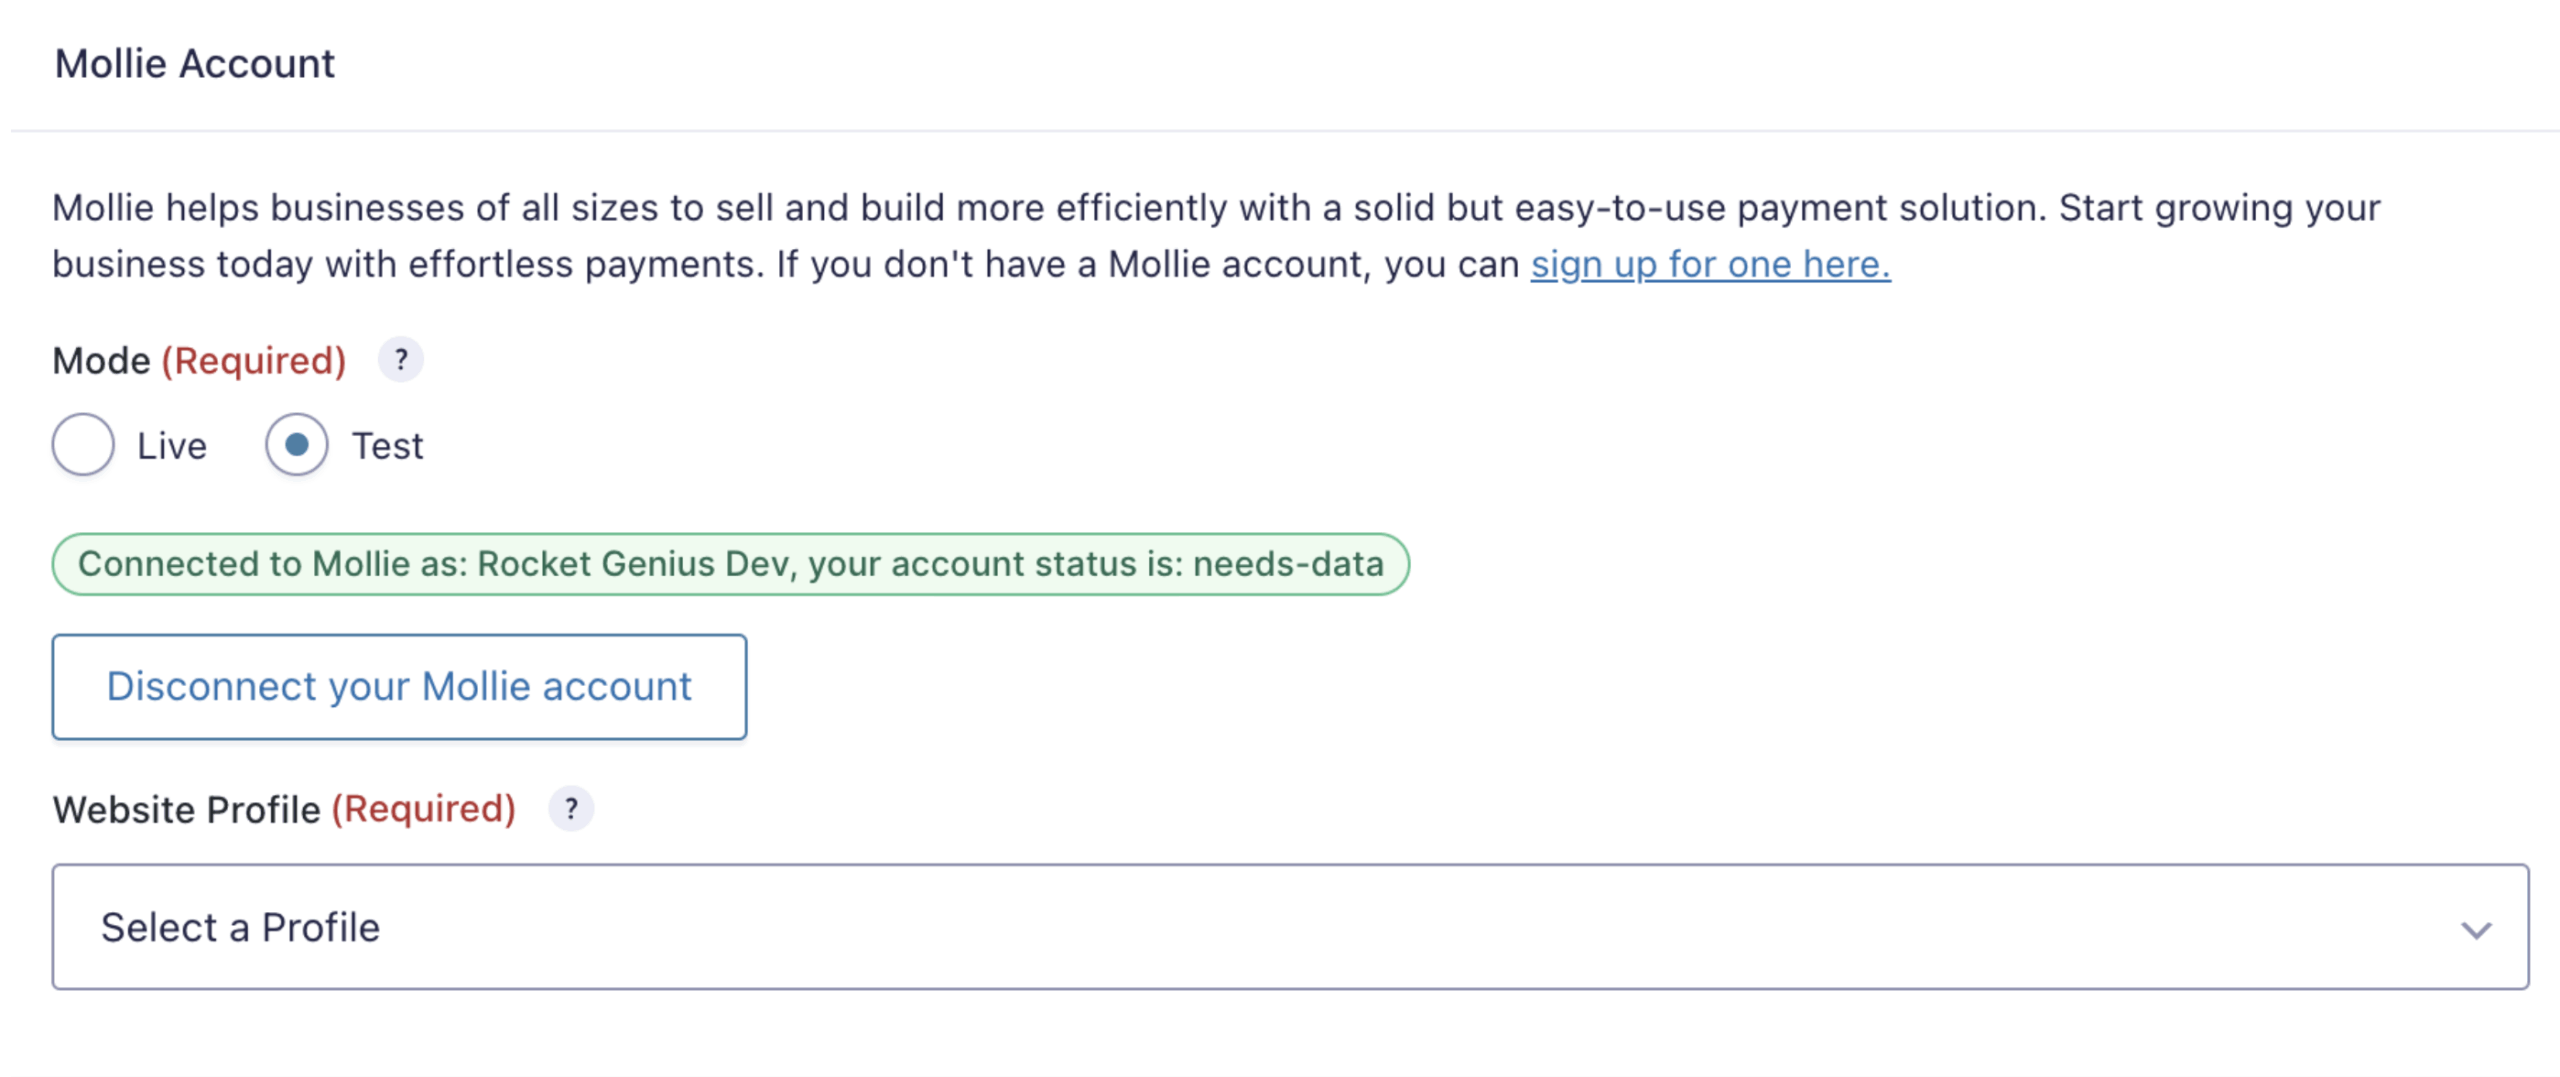Select the Live mode radio button

pos(83,444)
